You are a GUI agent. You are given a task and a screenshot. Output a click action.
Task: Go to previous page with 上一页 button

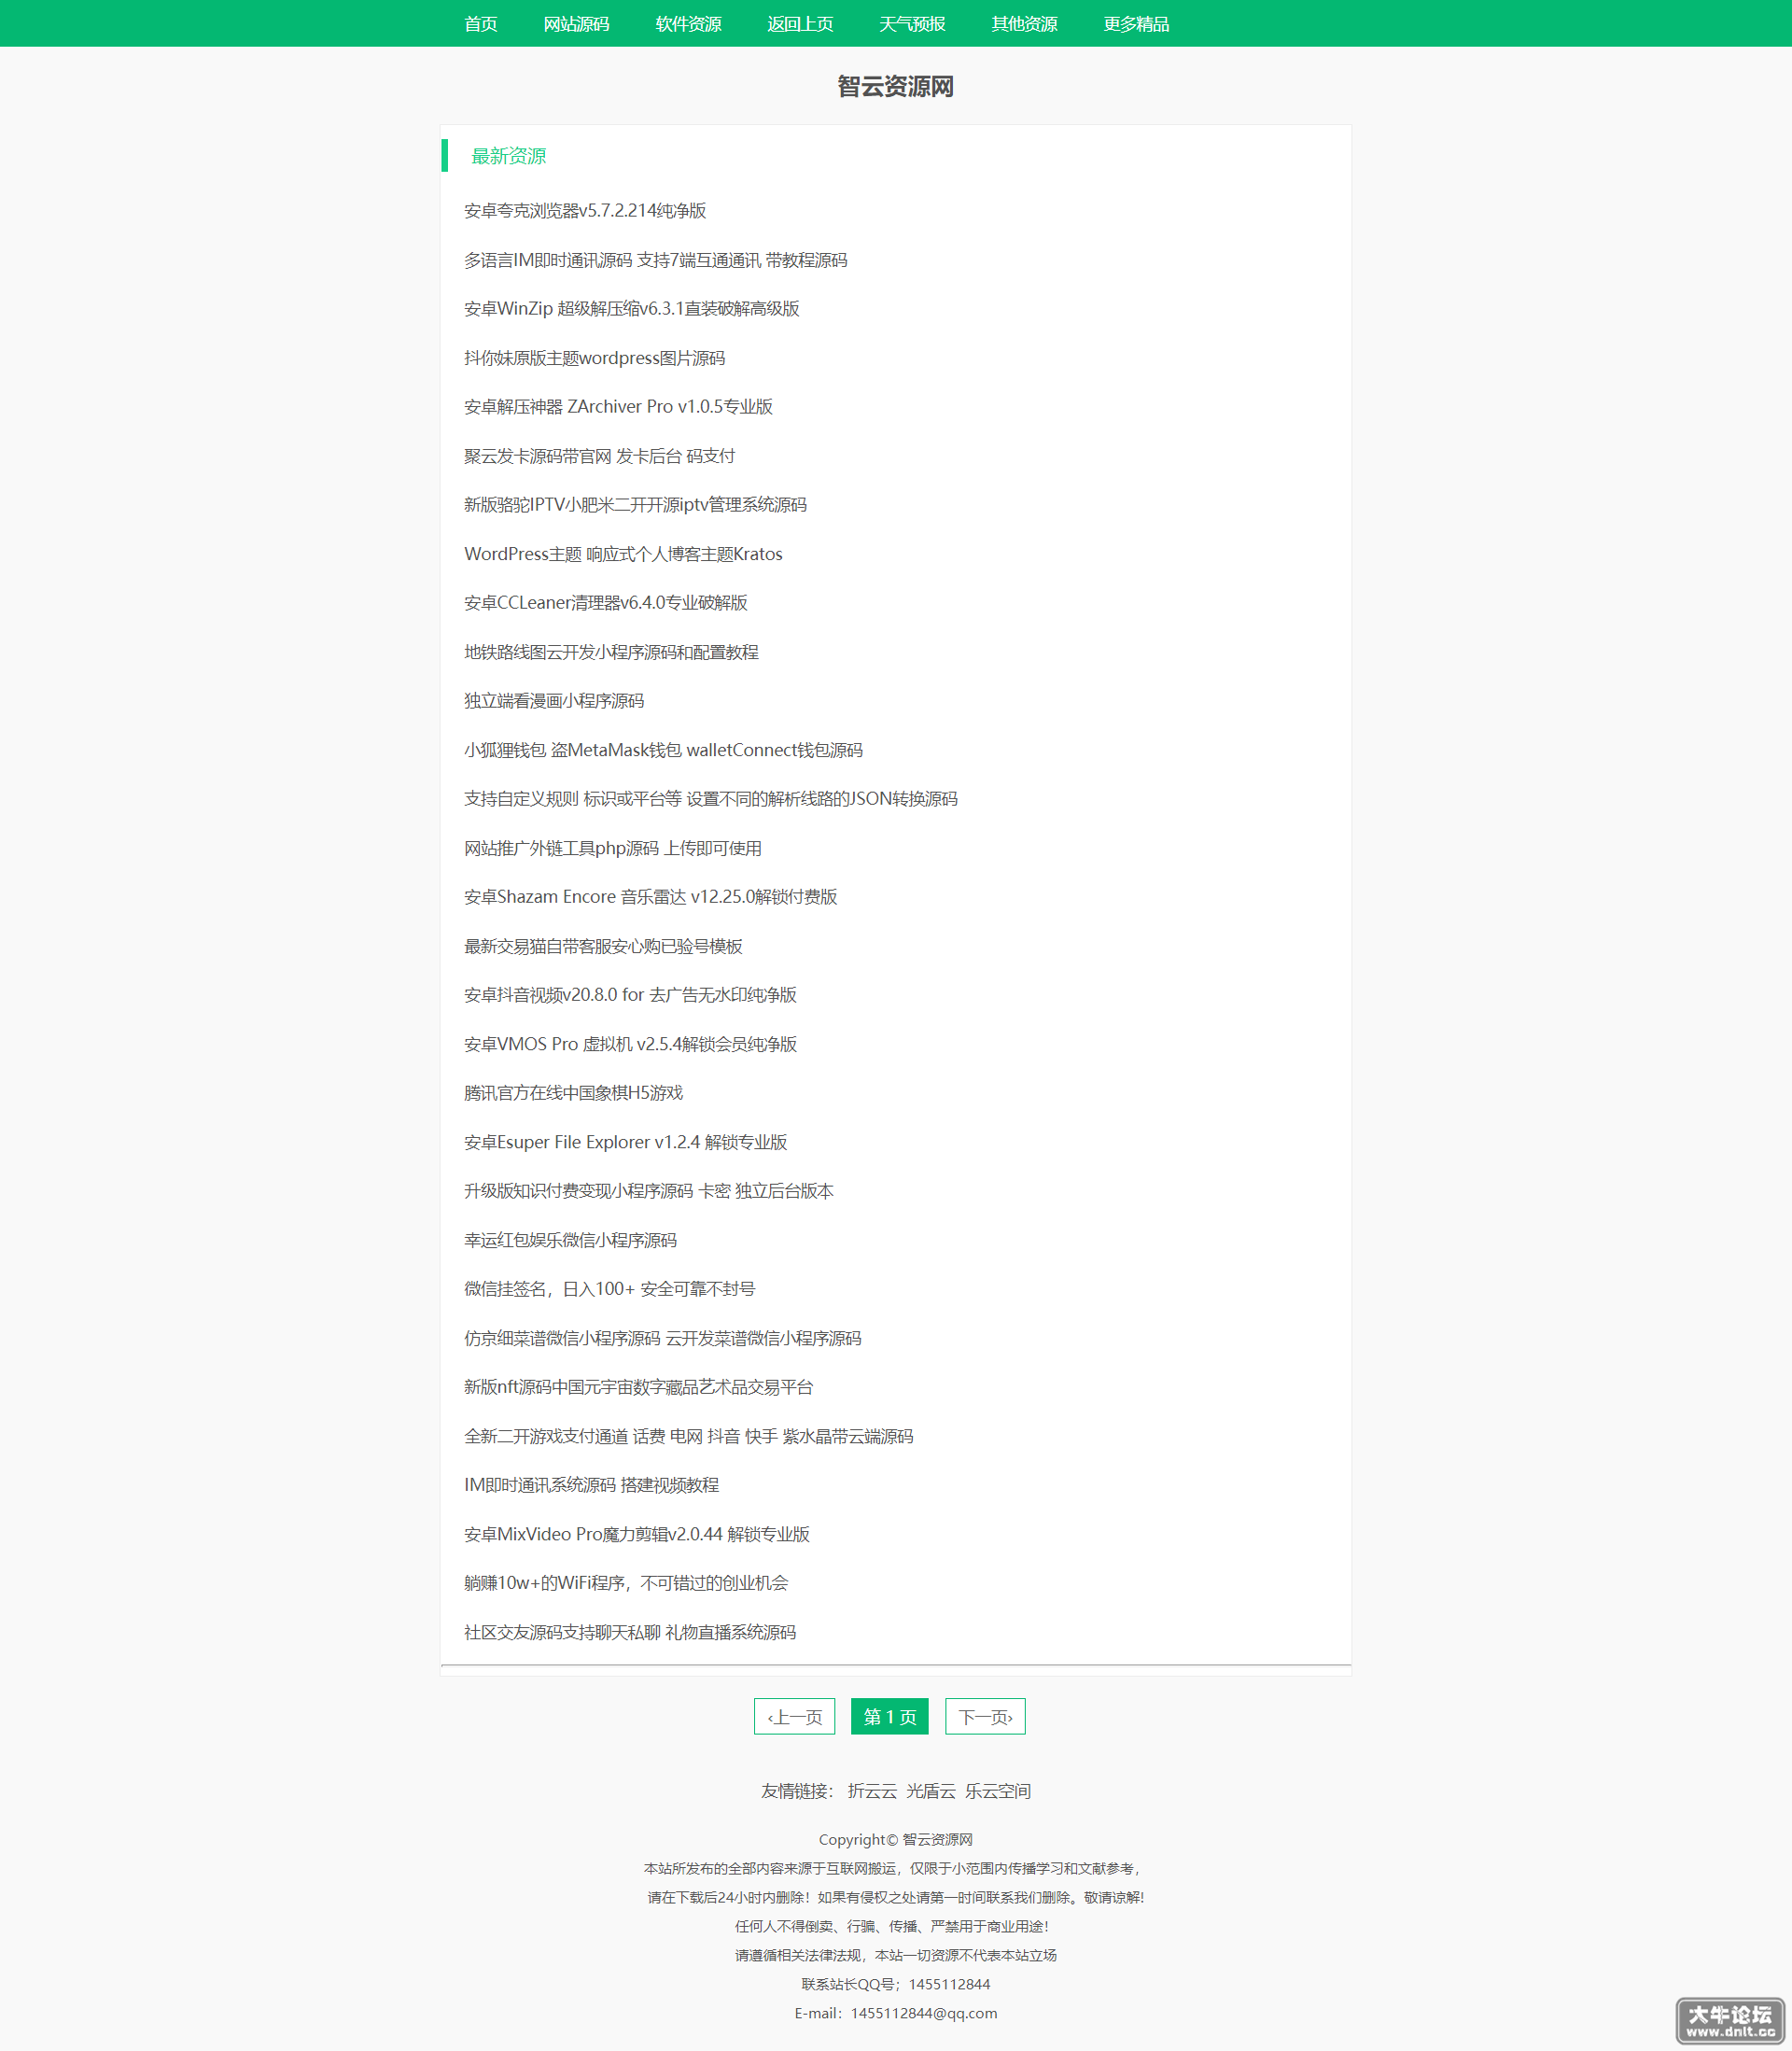click(x=794, y=1716)
